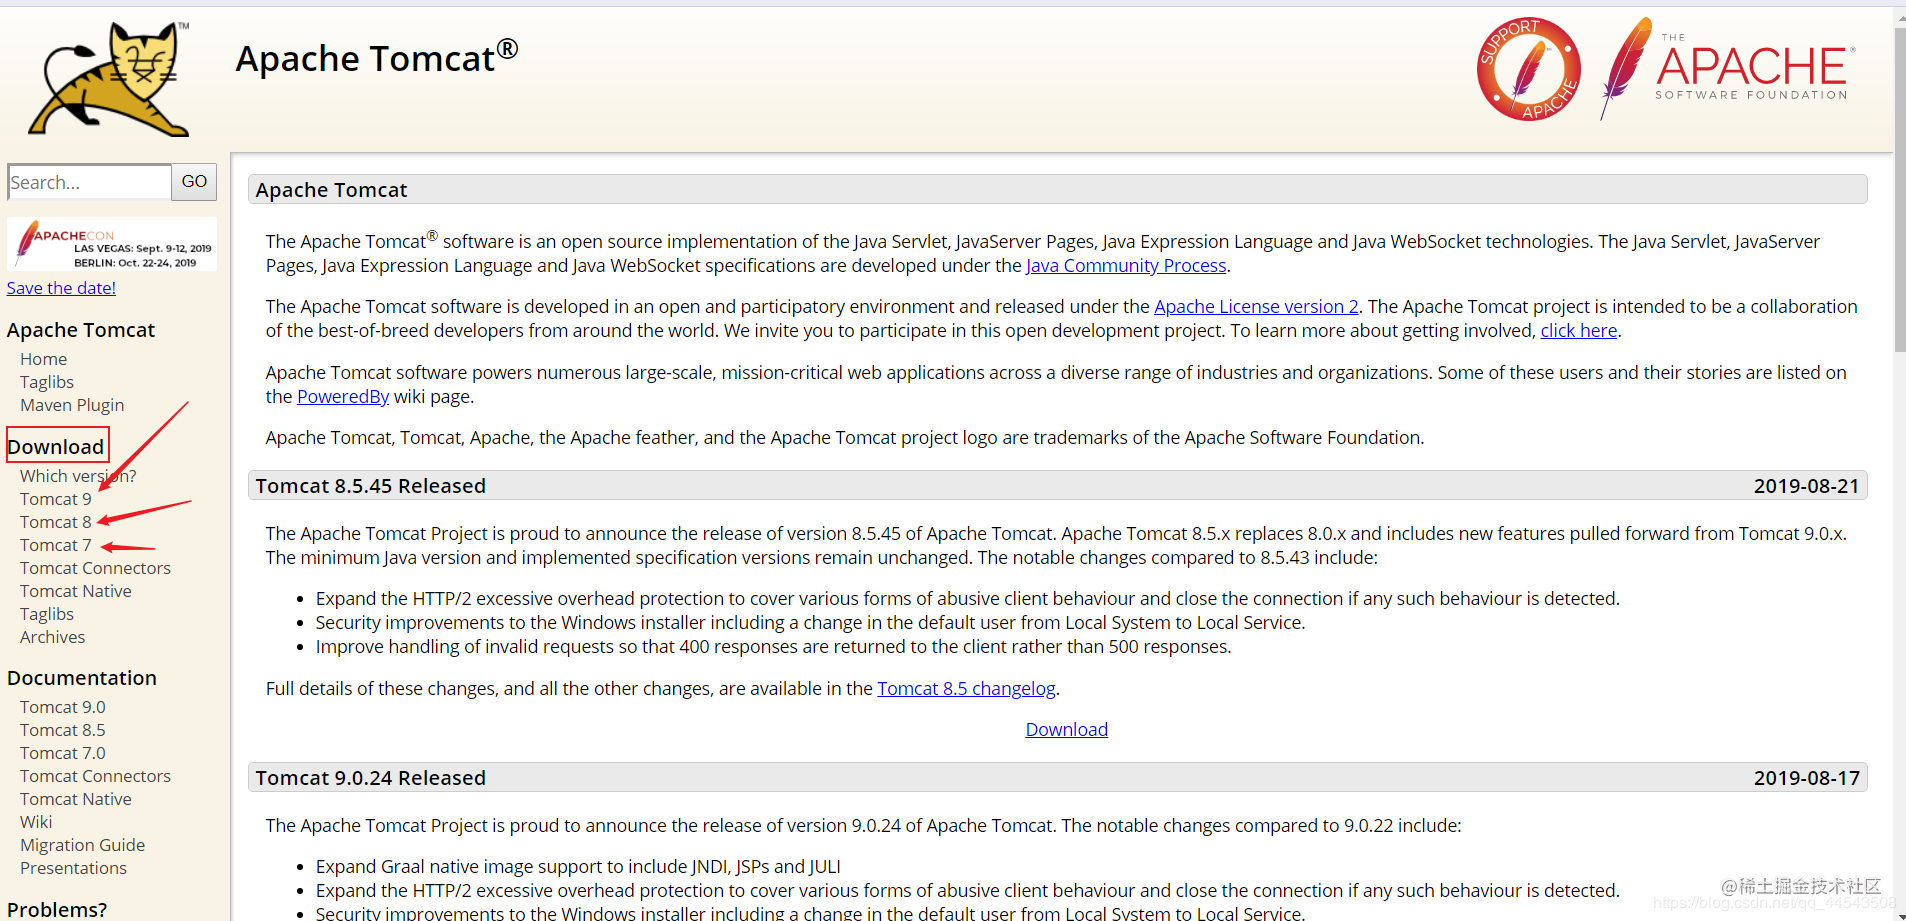
Task: Open the Maven Plugin sidebar link
Action: tap(72, 405)
